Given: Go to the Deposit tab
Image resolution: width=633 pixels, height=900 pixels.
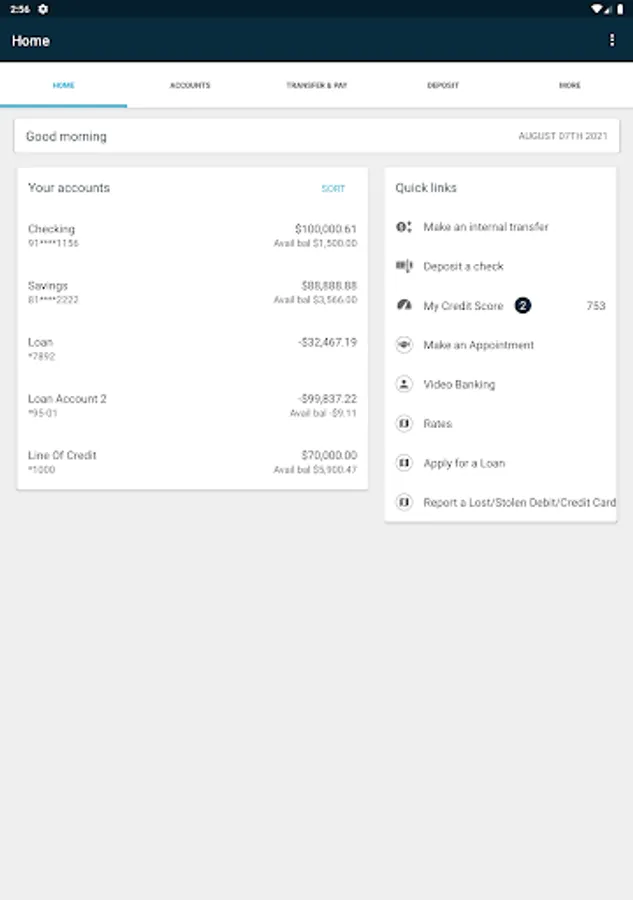Looking at the screenshot, I should click(443, 86).
